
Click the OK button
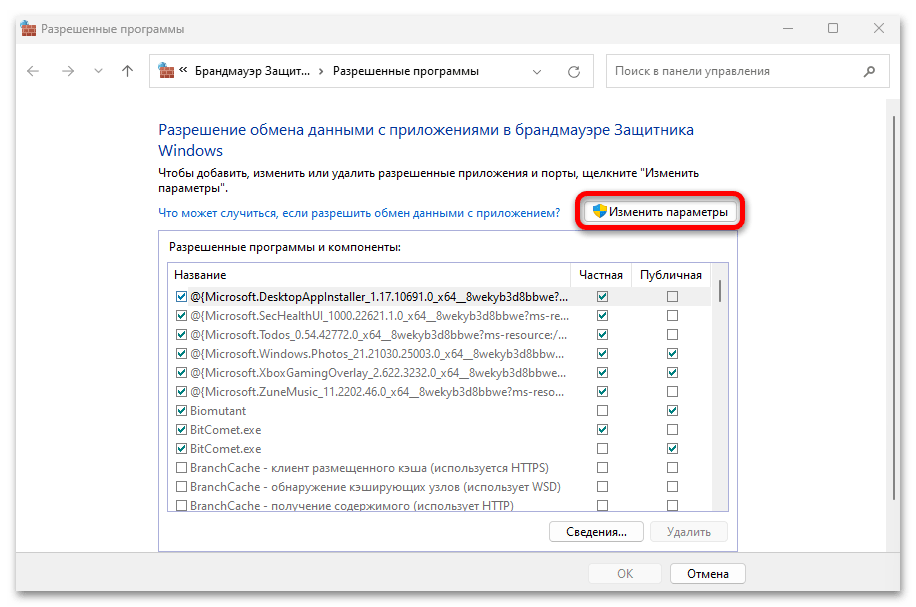[625, 574]
